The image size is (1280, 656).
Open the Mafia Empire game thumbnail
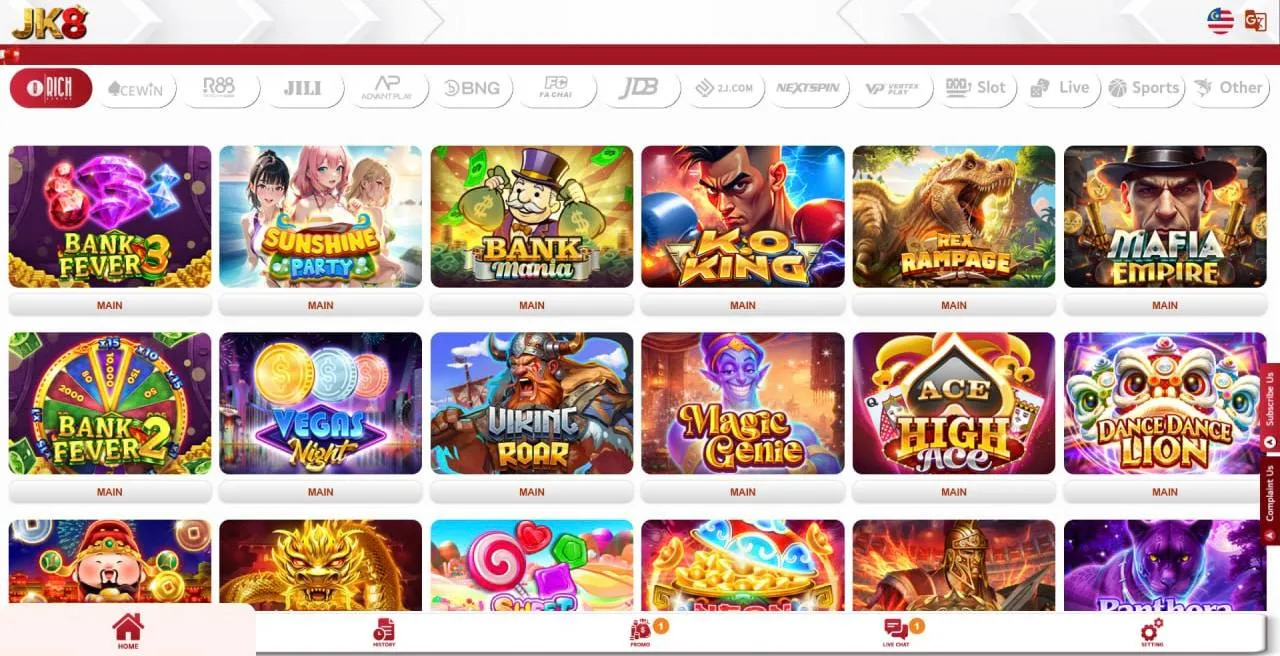click(1165, 217)
